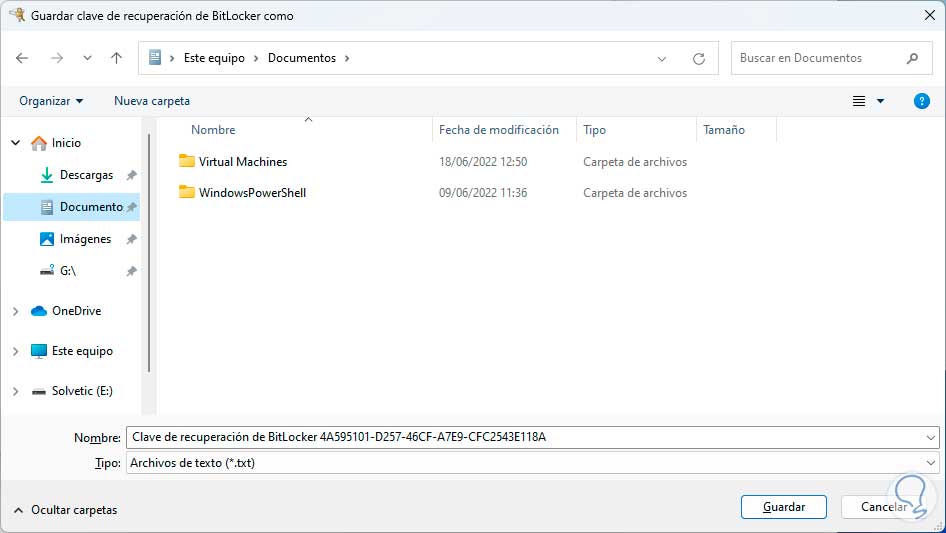Click date 18/06/2022 12:50

pyautogui.click(x=483, y=162)
